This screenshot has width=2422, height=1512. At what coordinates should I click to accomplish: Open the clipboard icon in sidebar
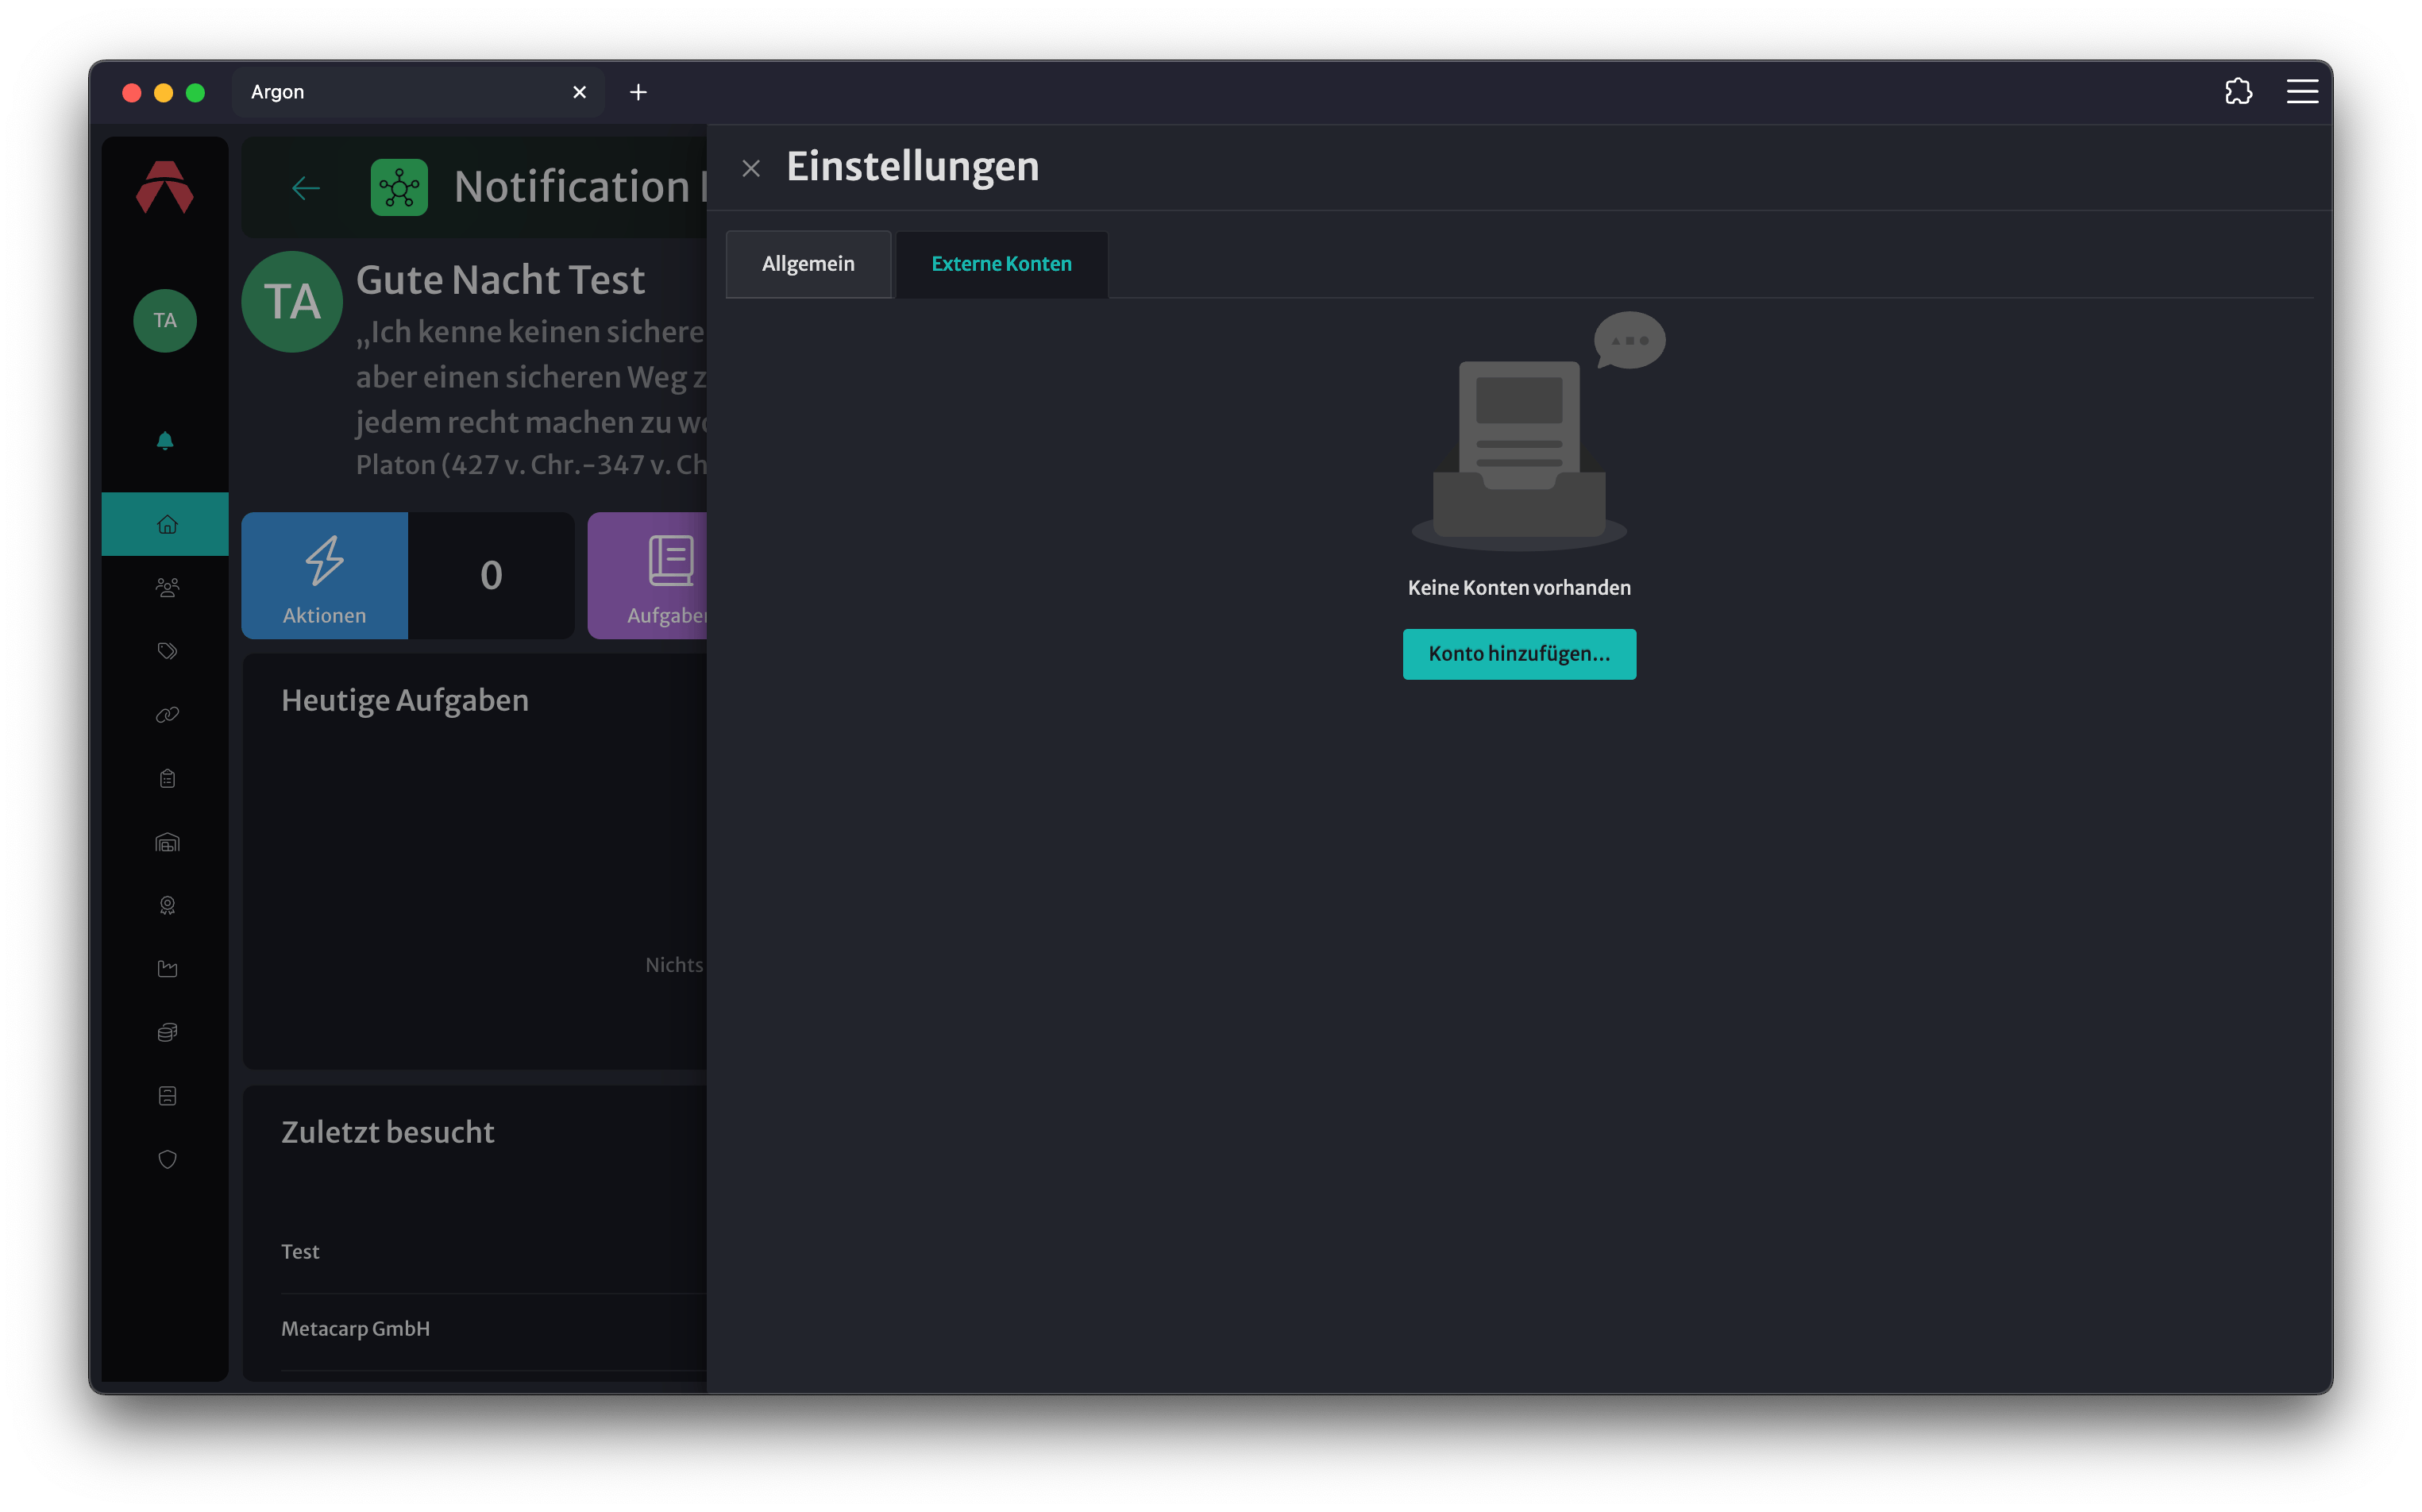[x=167, y=778]
